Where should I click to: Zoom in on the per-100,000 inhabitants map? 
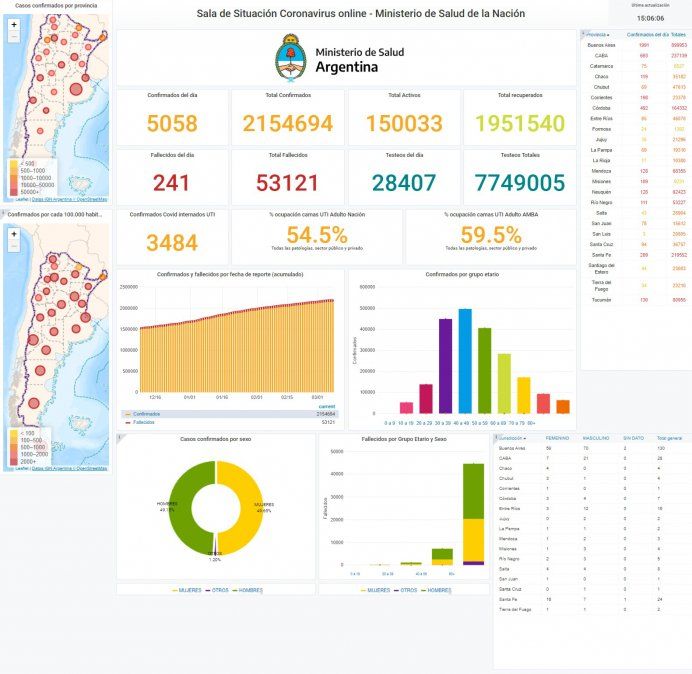[14, 235]
